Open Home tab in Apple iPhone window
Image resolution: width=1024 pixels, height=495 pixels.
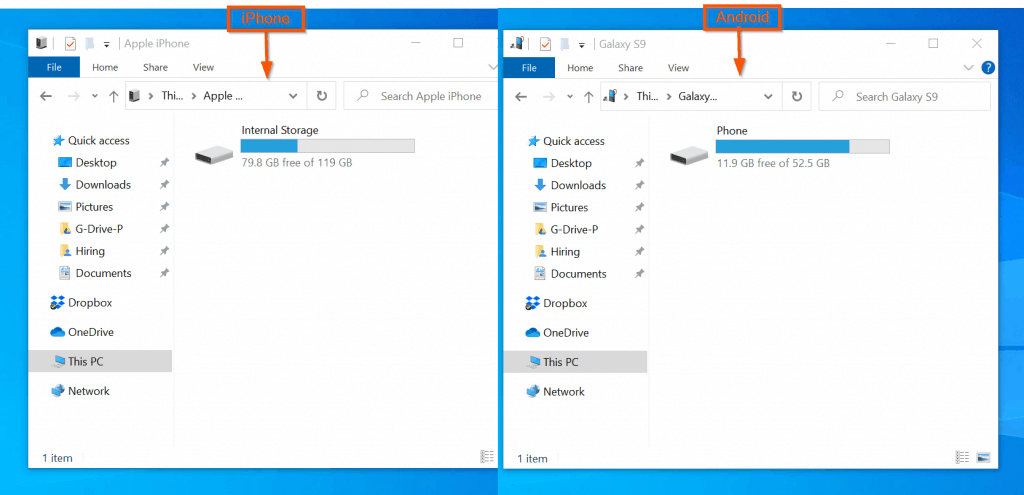click(x=105, y=67)
